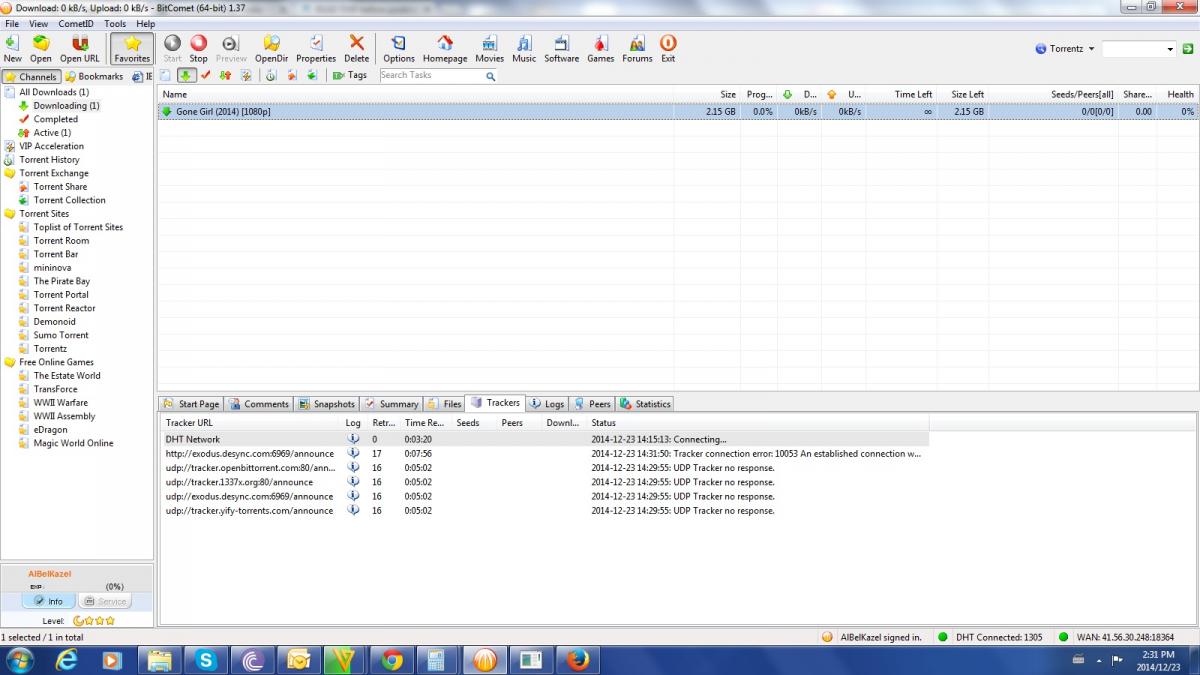Open the BitComet Options dialog
The height and width of the screenshot is (675, 1200).
398,44
